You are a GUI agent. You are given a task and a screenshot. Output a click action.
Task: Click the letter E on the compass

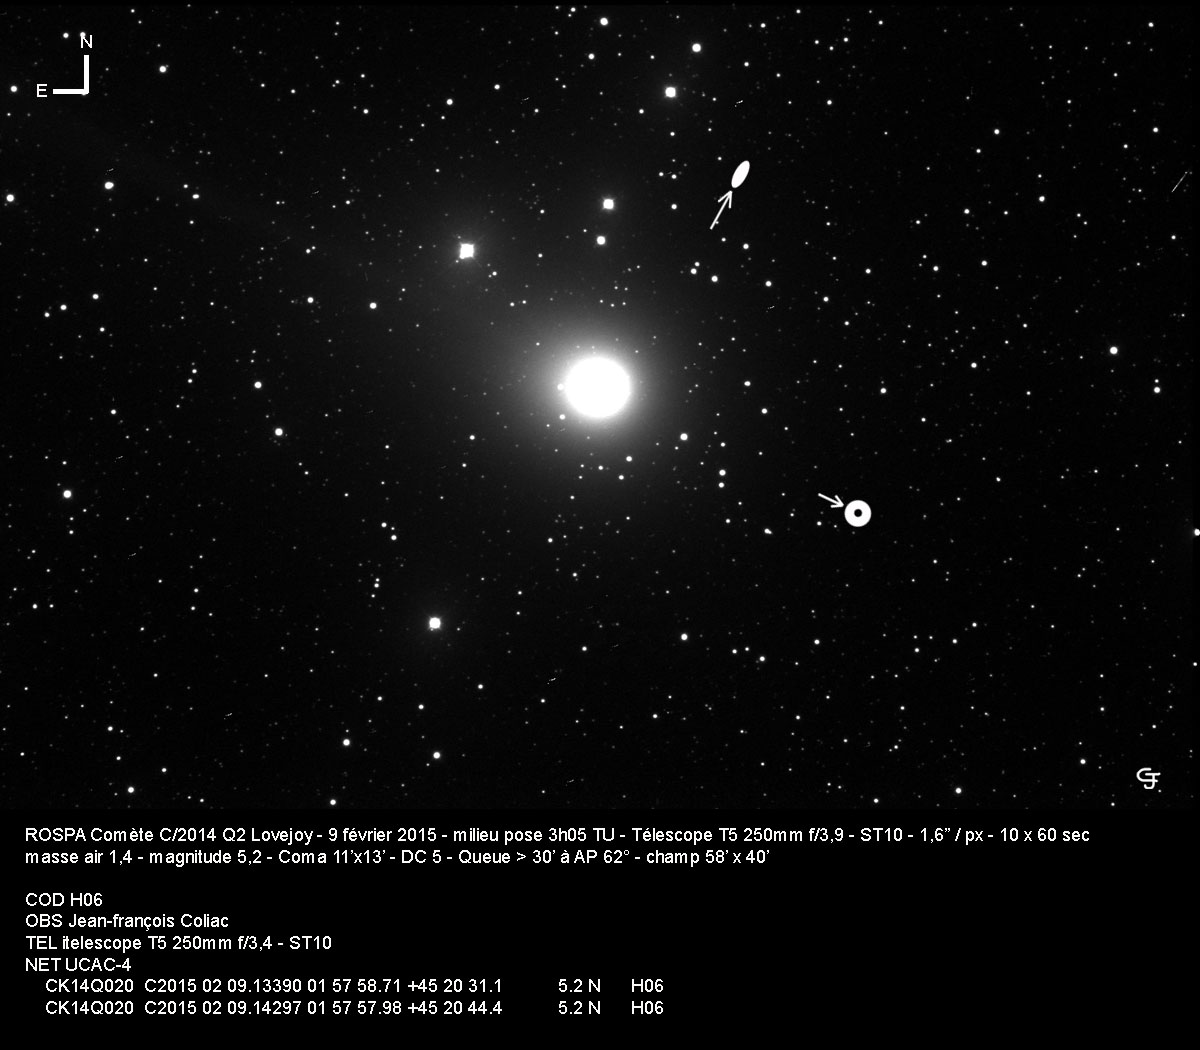coord(41,91)
